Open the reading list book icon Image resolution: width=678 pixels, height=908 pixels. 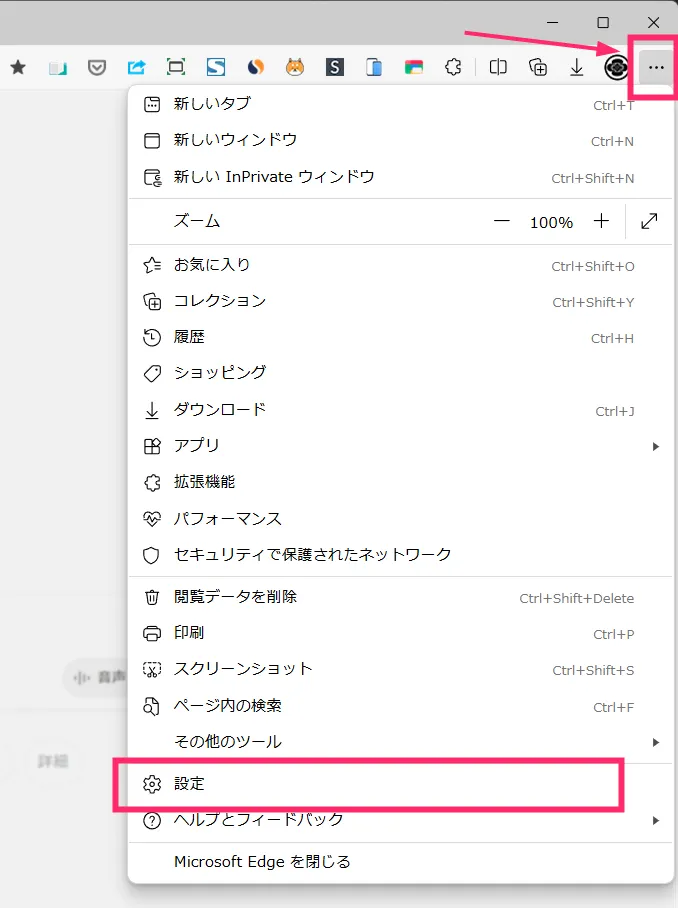coord(57,68)
